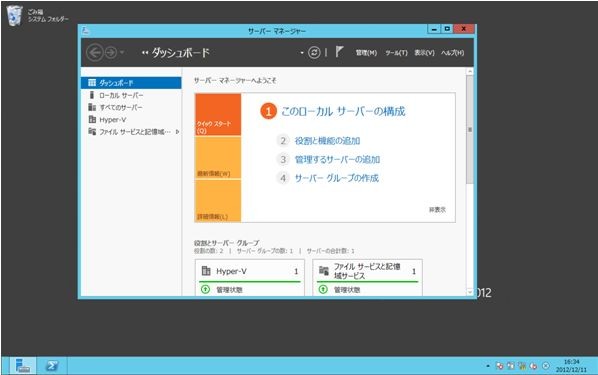Open the ヘルプ(H) menu
The image size is (598, 375).
click(x=453, y=53)
